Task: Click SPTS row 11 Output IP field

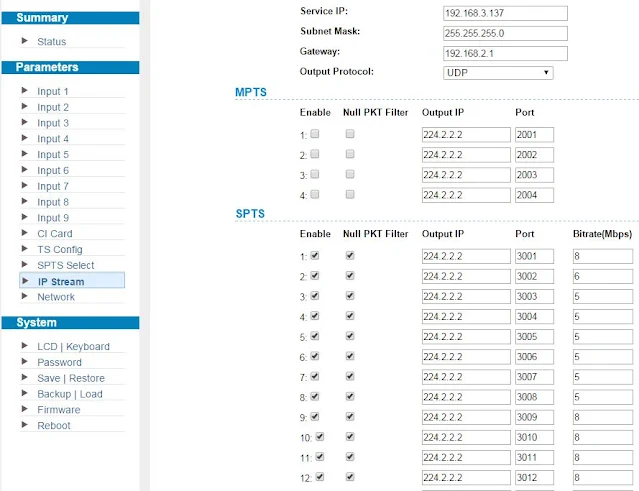Action: (466, 458)
